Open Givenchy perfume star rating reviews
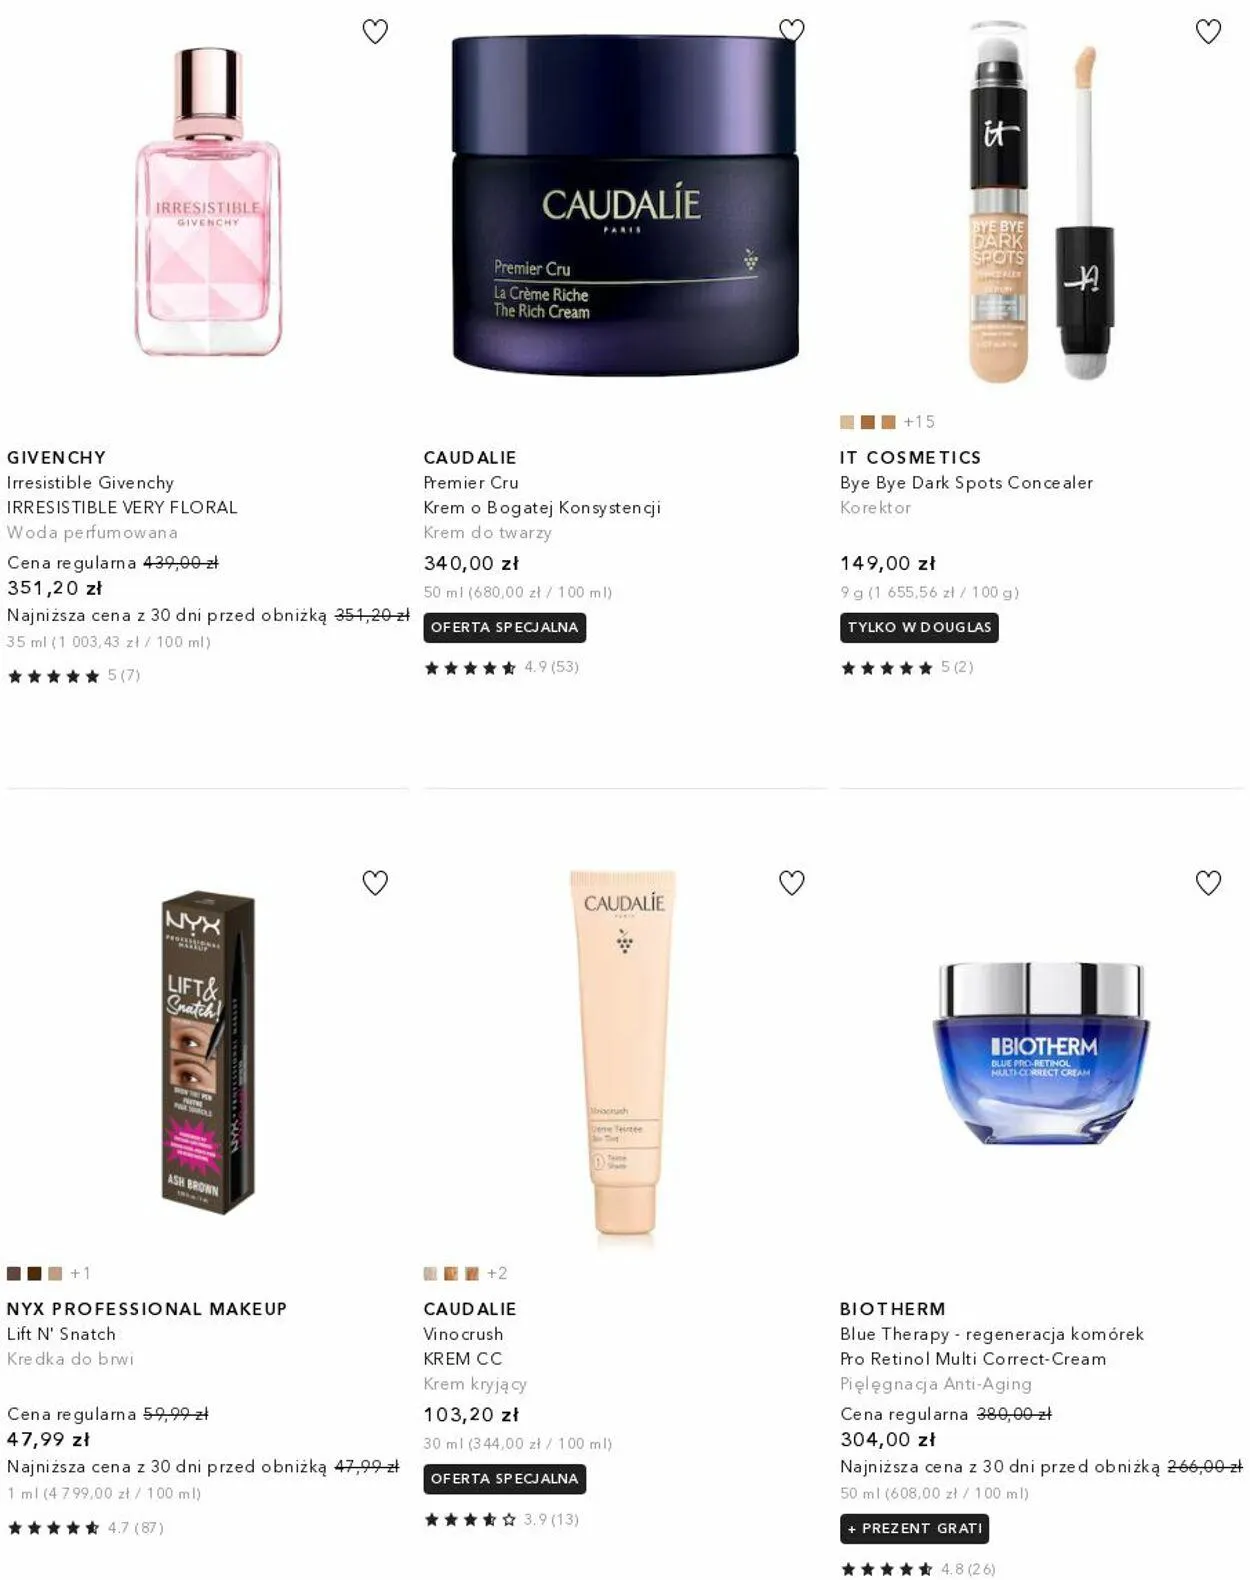The height and width of the screenshot is (1580, 1250). pos(73,676)
